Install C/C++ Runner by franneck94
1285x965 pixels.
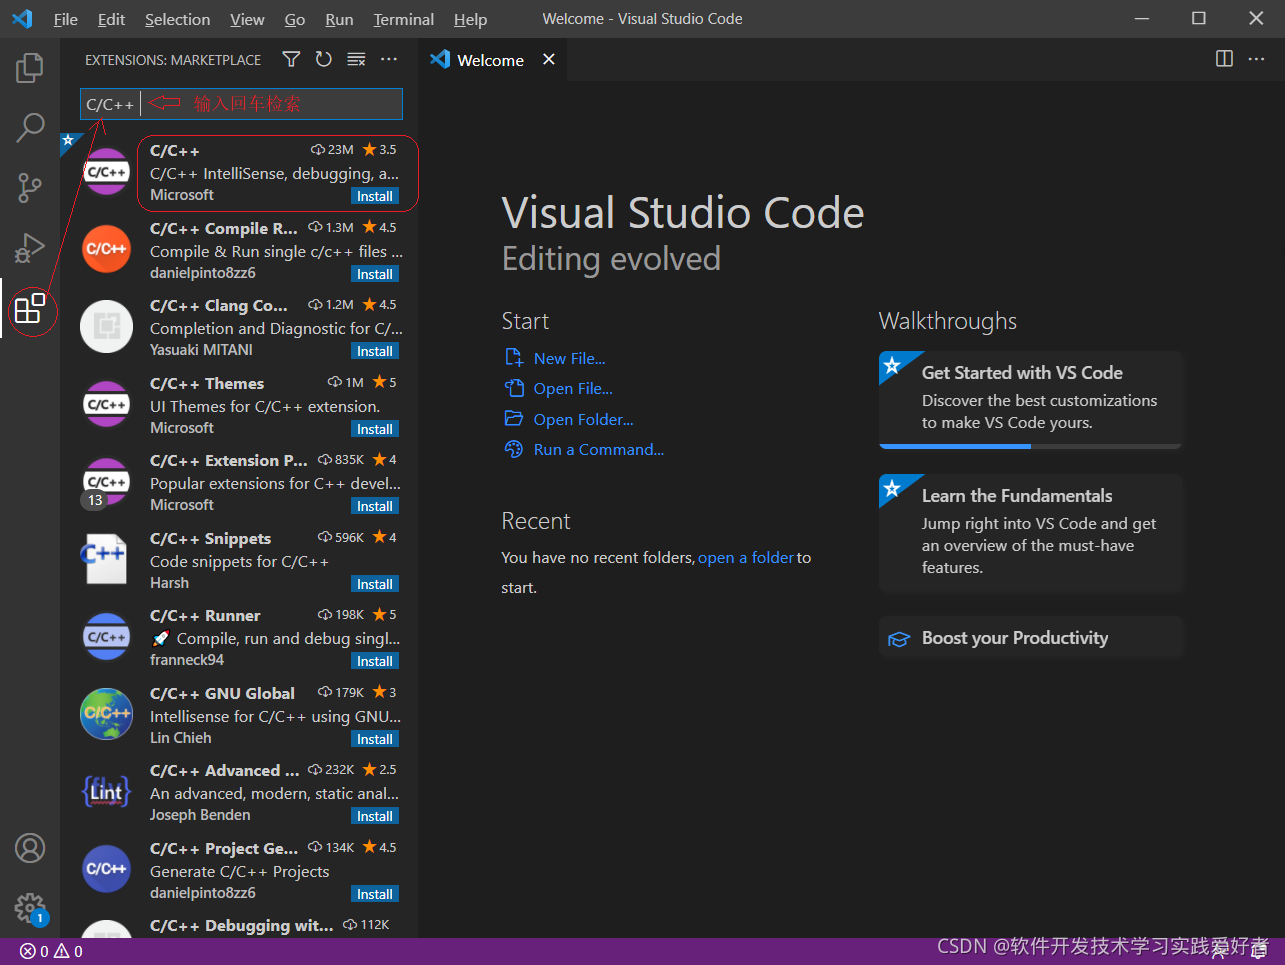375,661
